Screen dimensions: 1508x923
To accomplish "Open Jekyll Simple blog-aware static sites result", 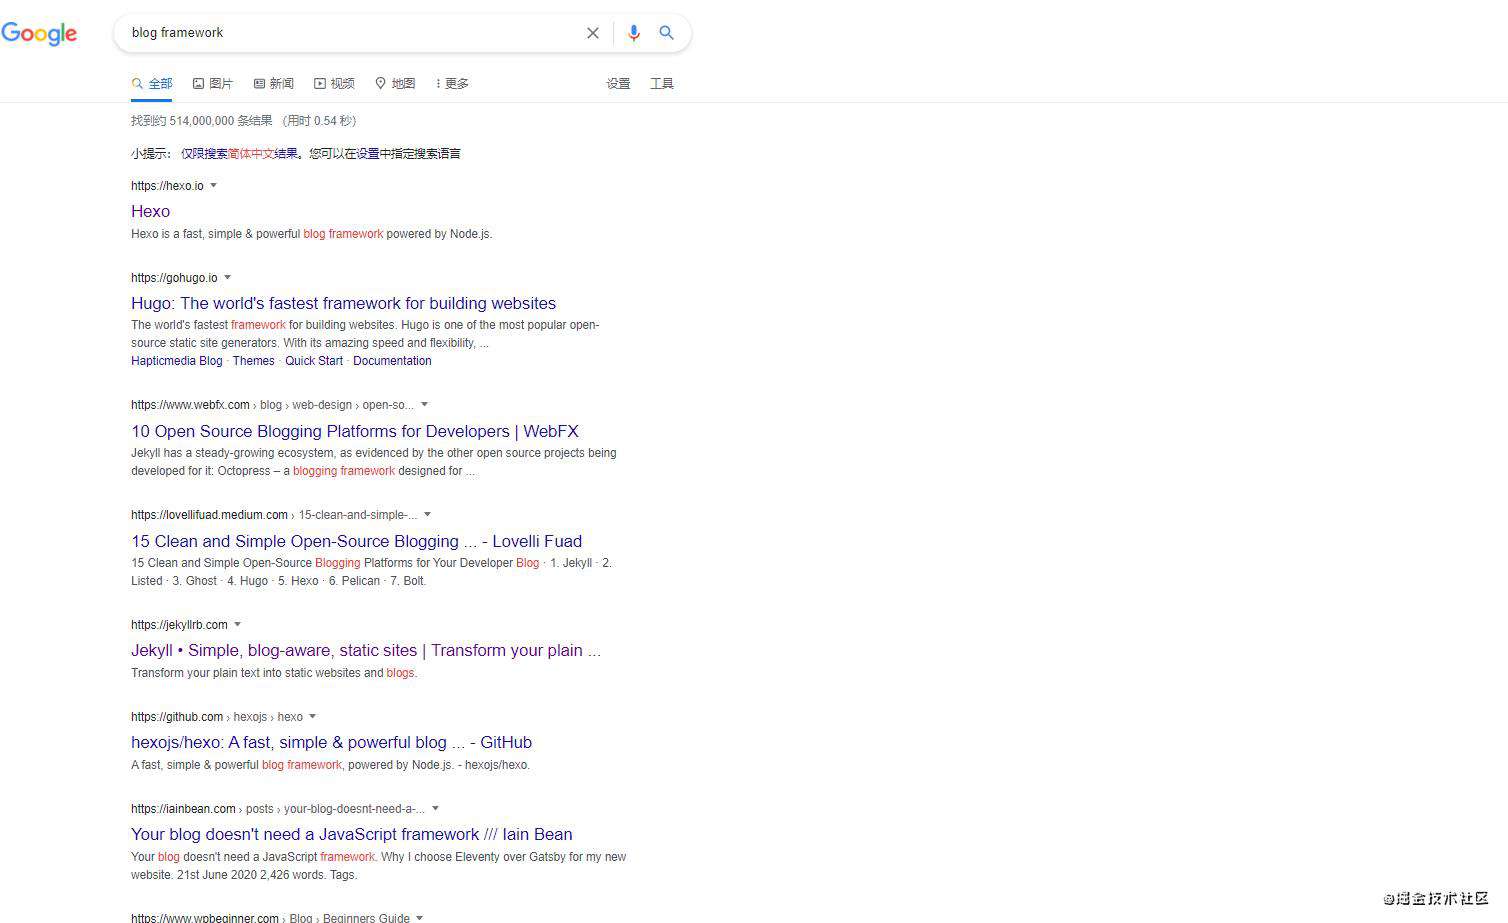I will [366, 650].
